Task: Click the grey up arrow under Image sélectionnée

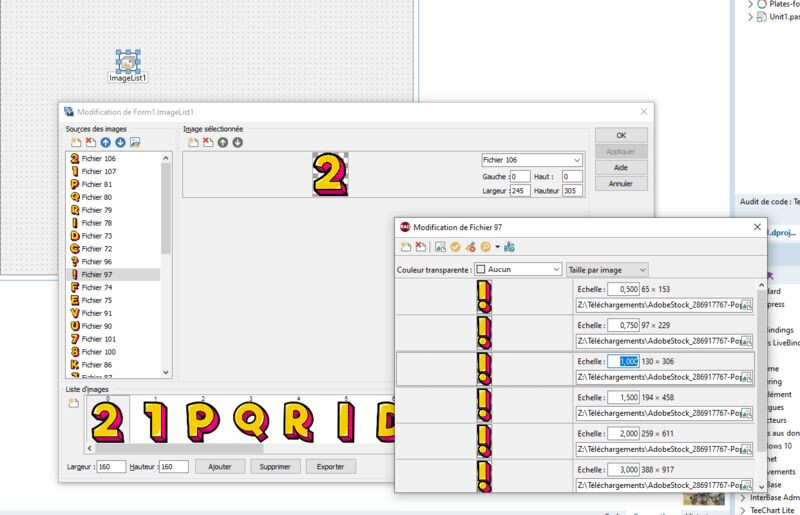Action: [223, 142]
